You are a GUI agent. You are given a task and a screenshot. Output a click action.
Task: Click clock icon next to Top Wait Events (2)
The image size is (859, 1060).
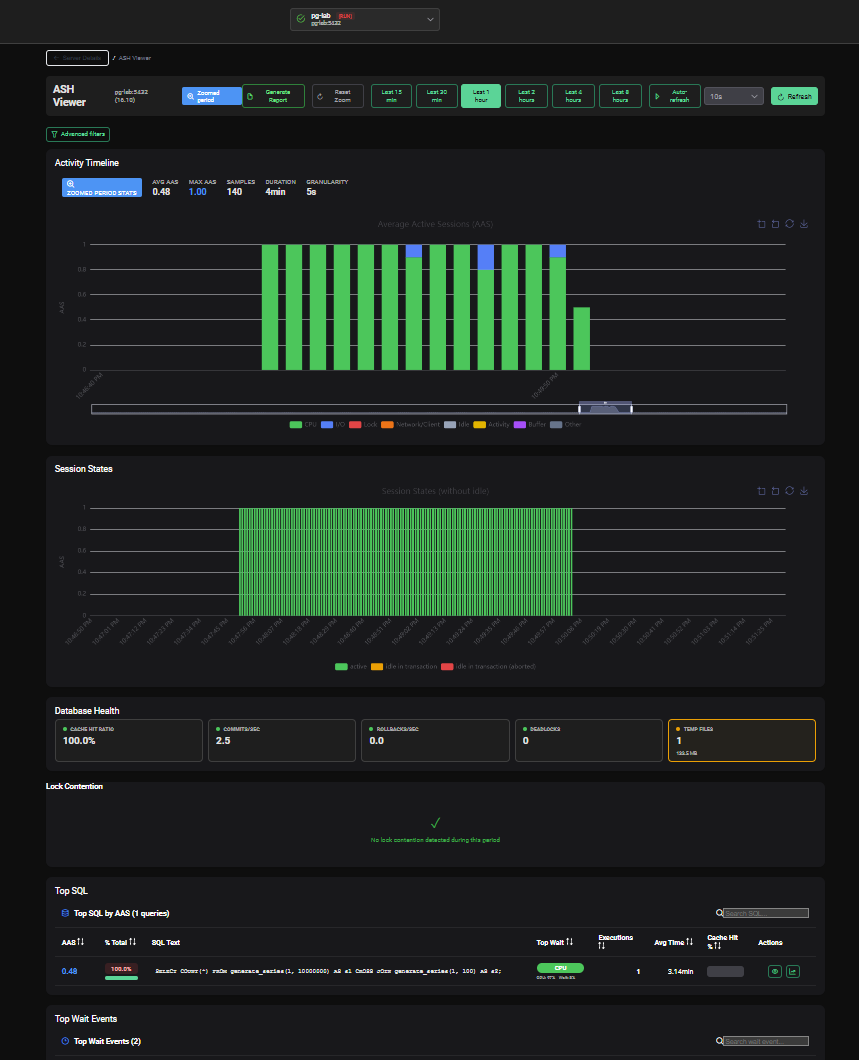pos(65,1041)
